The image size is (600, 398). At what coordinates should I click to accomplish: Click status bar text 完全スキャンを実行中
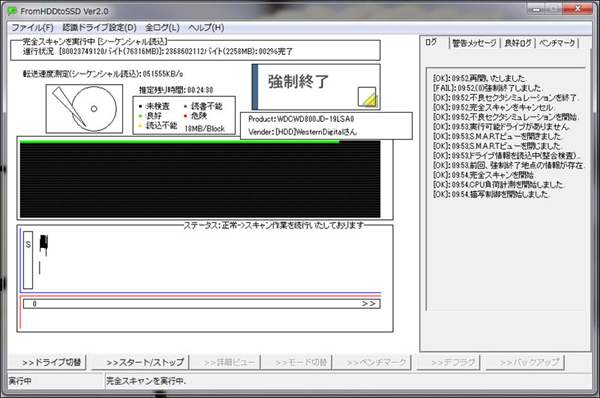[146, 381]
